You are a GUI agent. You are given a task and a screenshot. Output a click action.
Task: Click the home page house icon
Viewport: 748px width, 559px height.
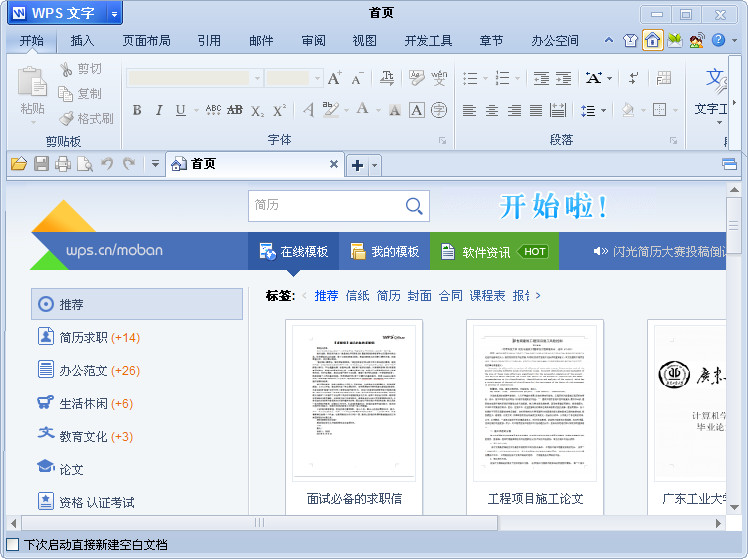(x=652, y=40)
